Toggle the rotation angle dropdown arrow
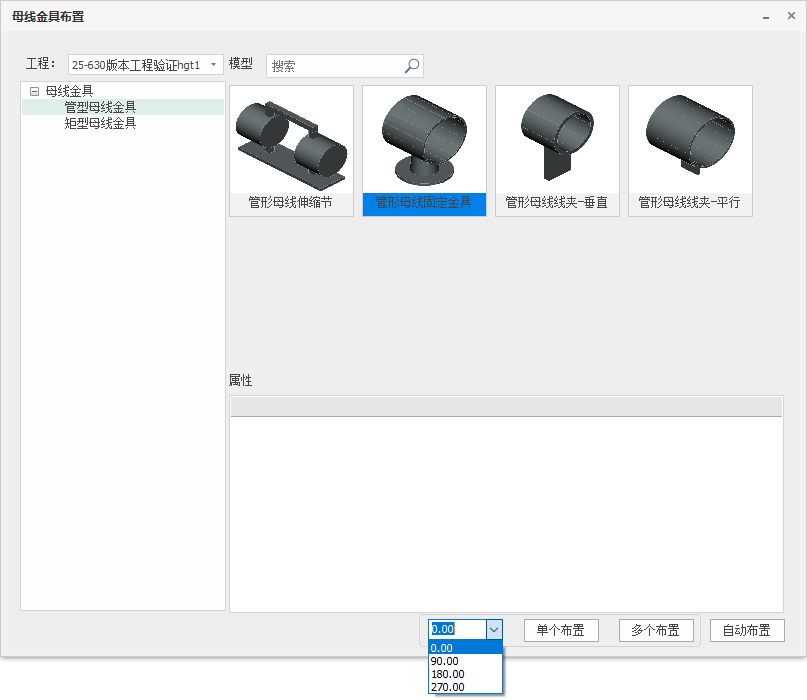The height and width of the screenshot is (700, 807). (x=493, y=629)
